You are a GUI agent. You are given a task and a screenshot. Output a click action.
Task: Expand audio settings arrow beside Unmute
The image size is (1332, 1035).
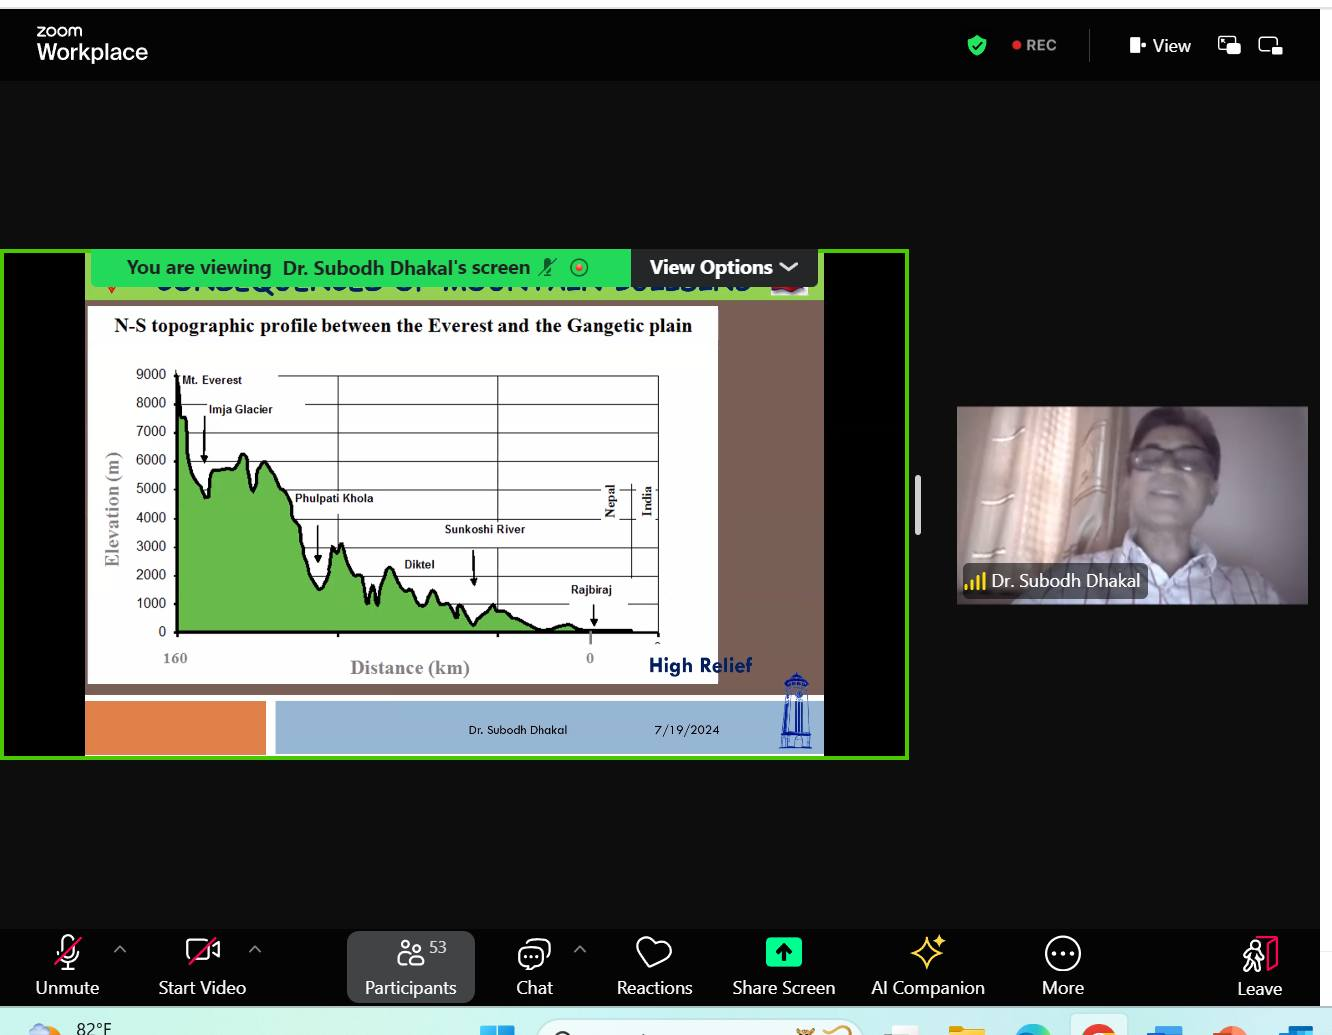point(120,949)
